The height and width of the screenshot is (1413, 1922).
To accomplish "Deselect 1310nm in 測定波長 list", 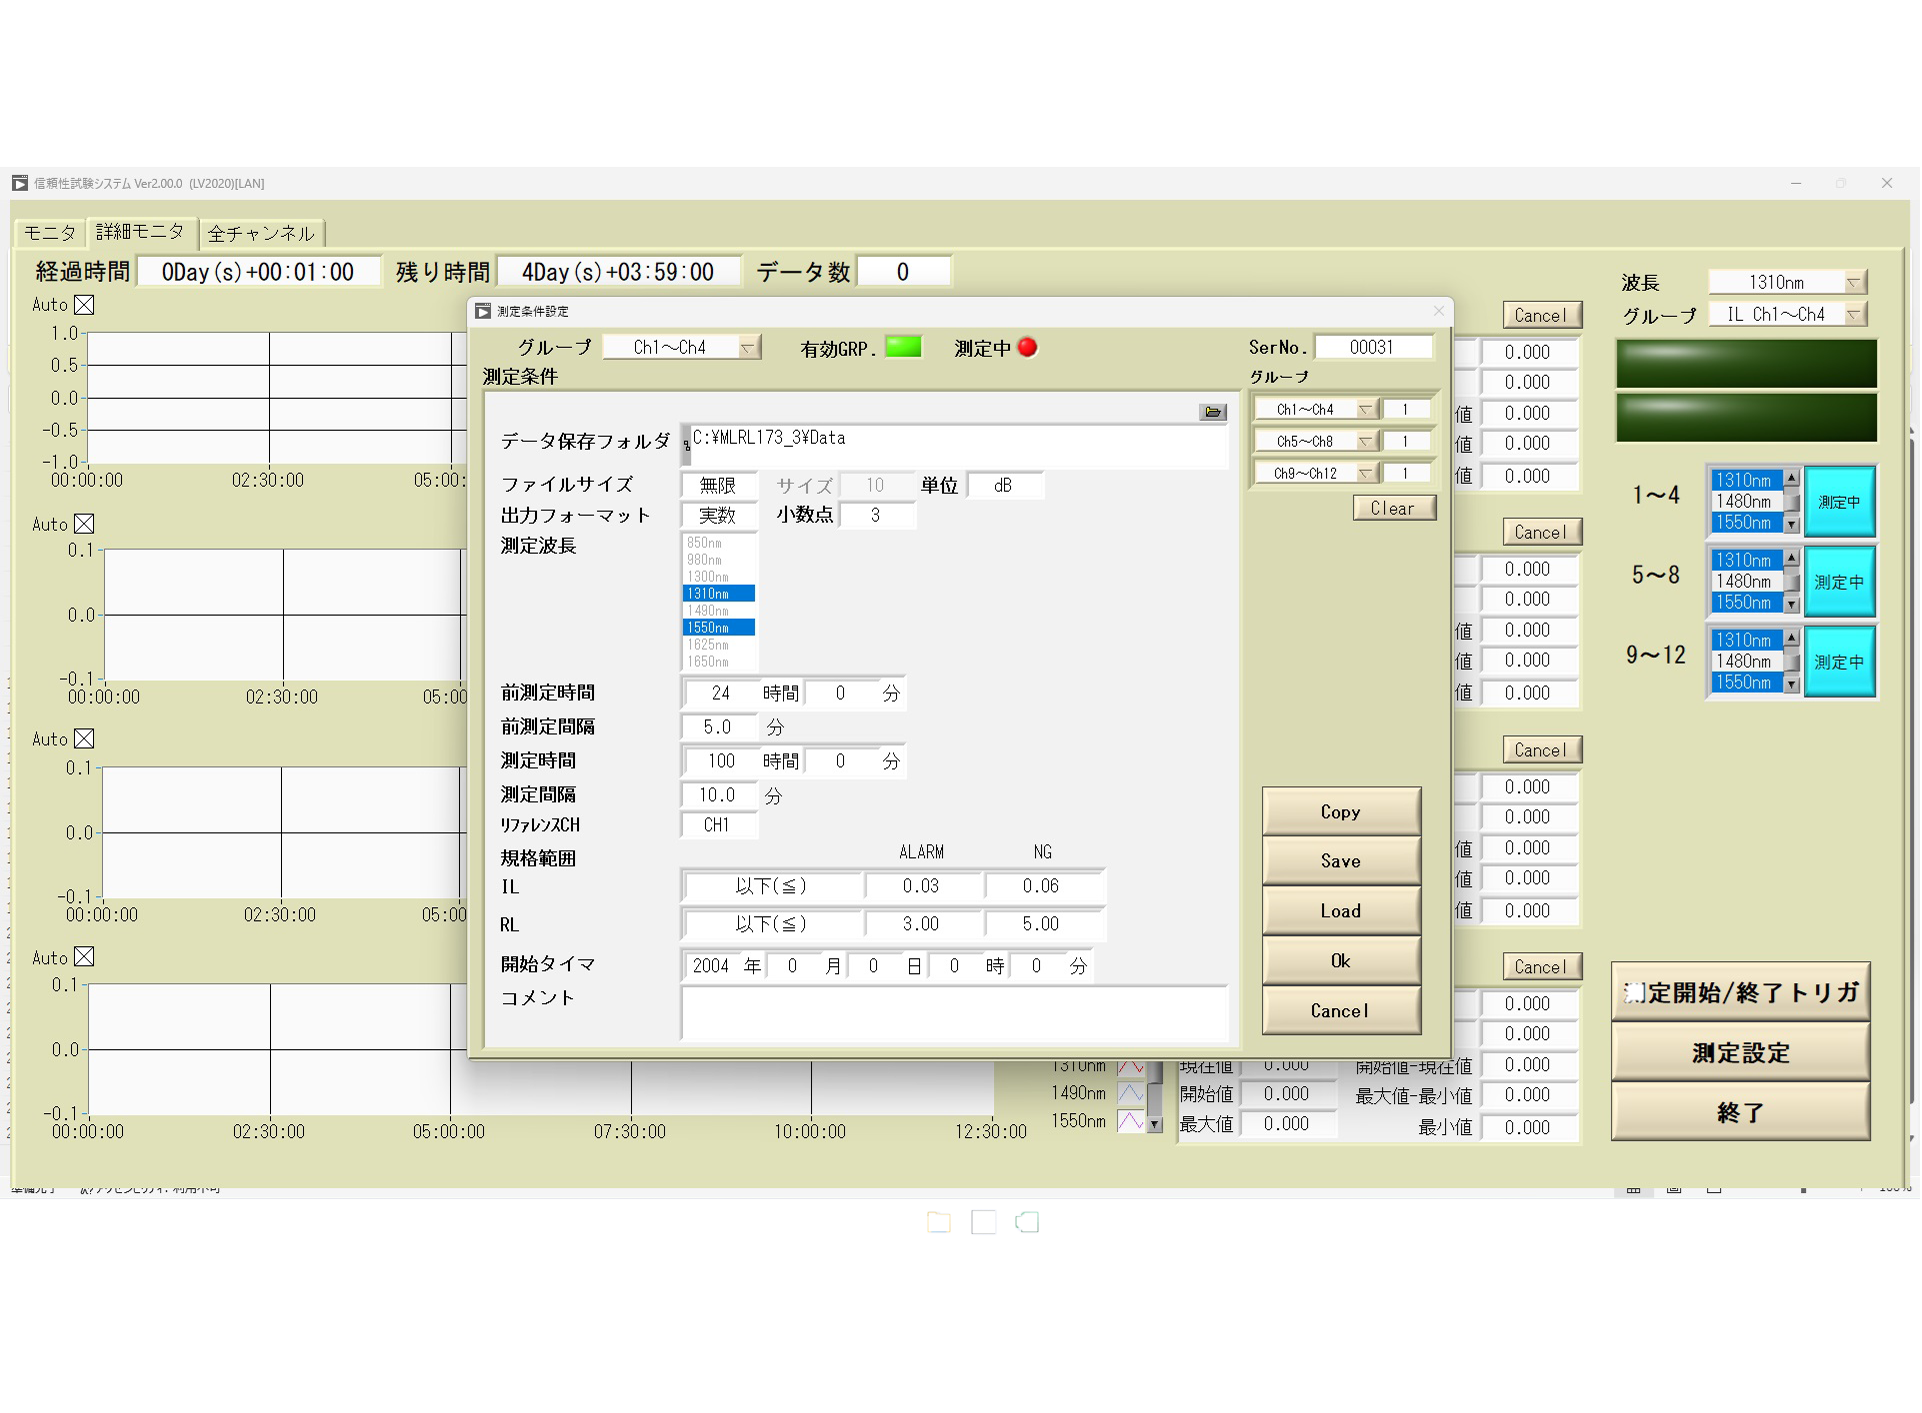I will click(x=719, y=594).
